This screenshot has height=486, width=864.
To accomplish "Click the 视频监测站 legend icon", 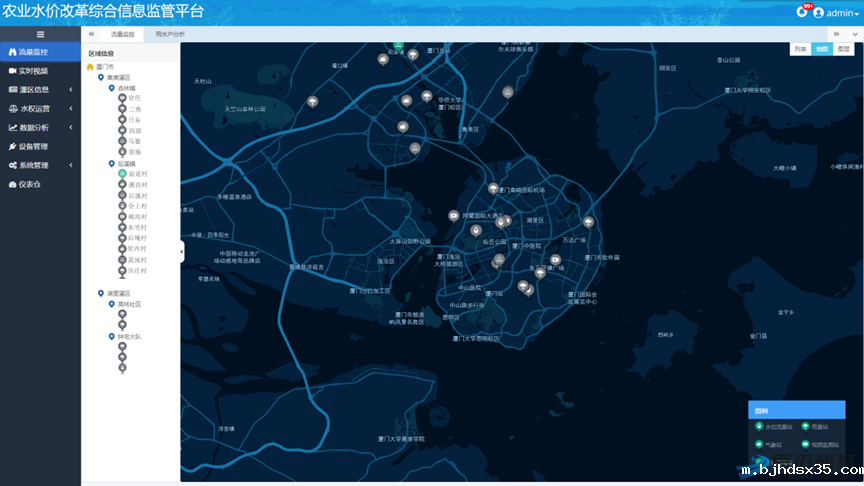I will point(805,444).
